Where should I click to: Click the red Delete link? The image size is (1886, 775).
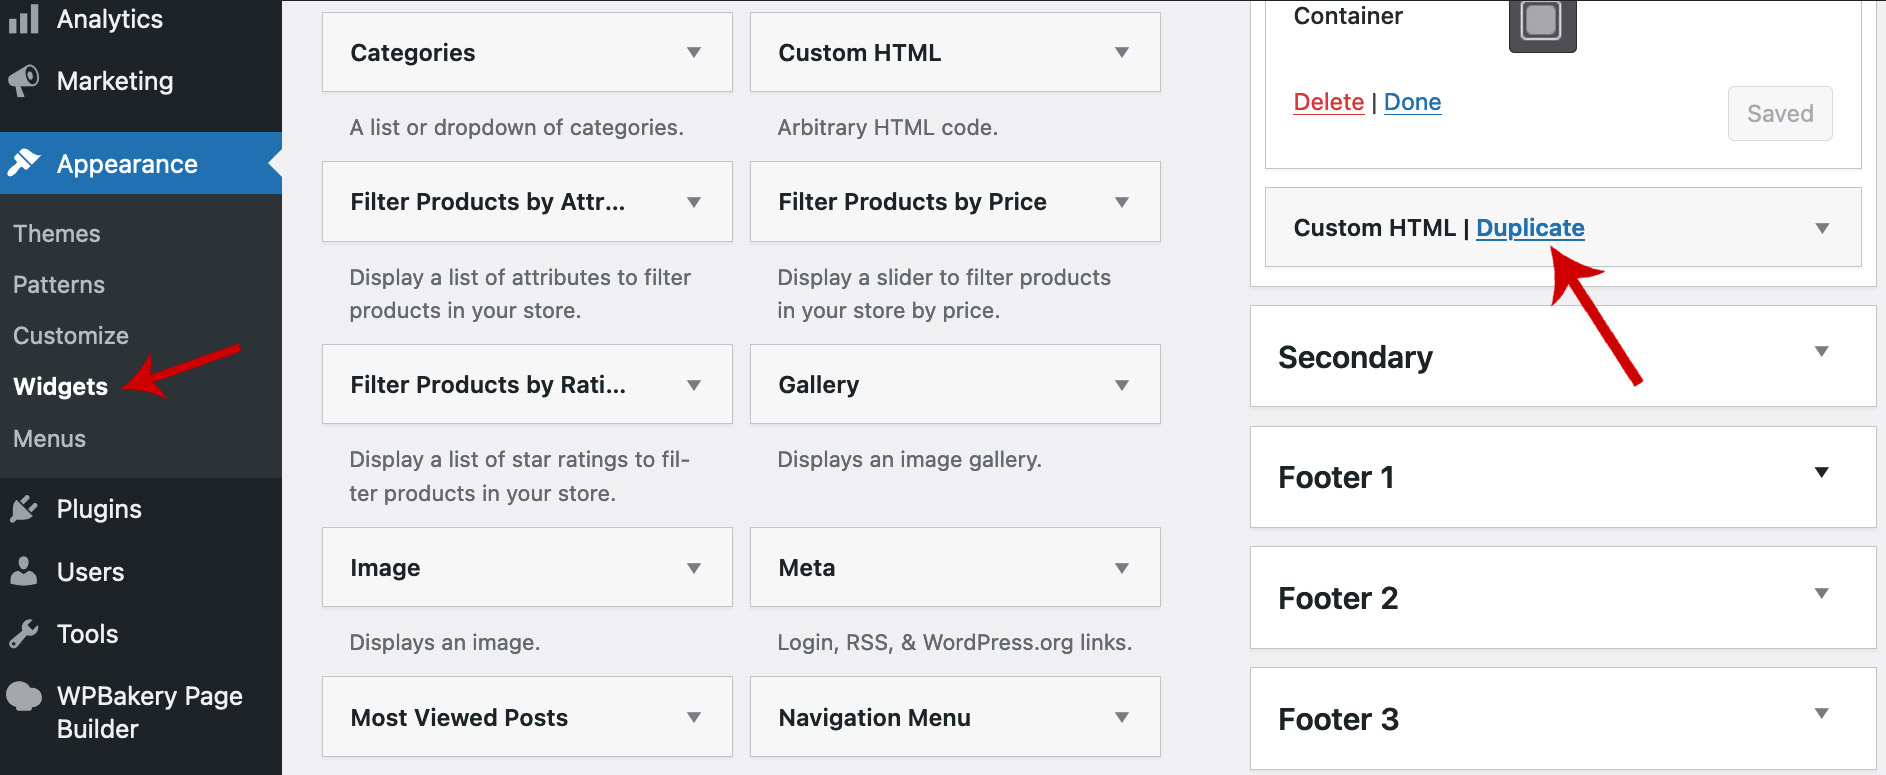[1328, 102]
